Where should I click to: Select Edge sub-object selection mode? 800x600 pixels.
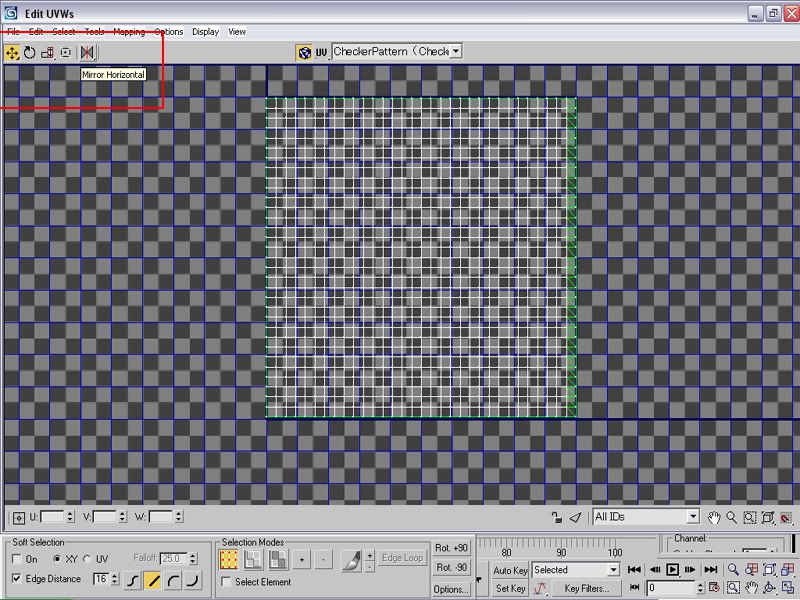tap(253, 560)
